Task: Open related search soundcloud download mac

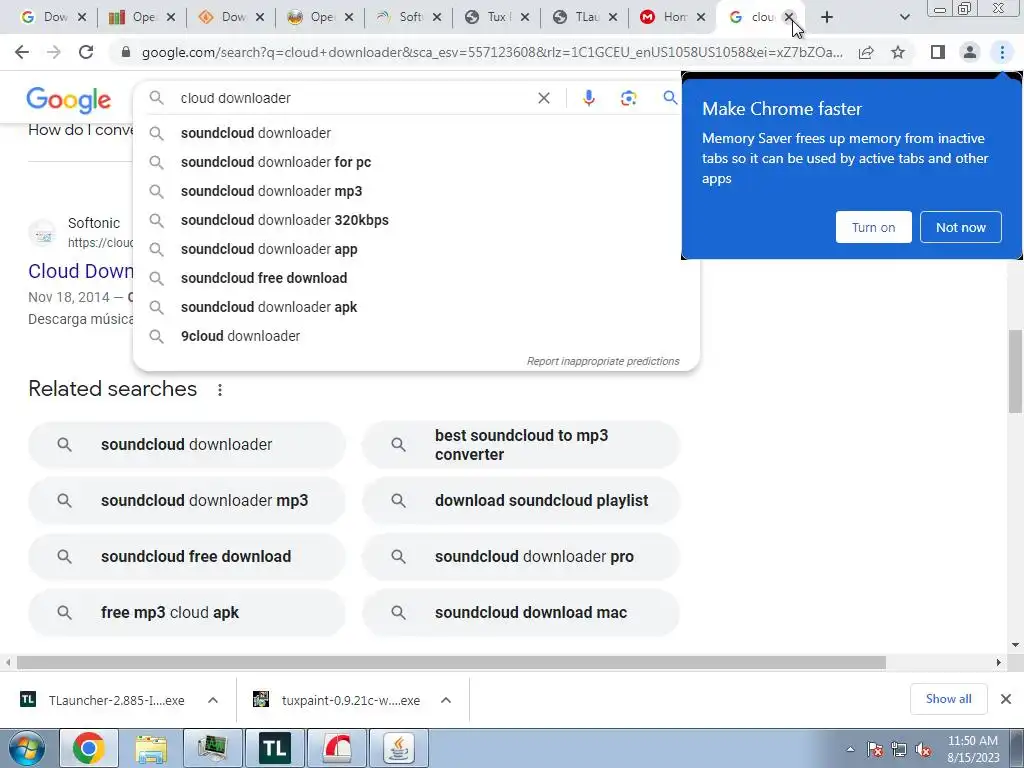Action: point(520,613)
